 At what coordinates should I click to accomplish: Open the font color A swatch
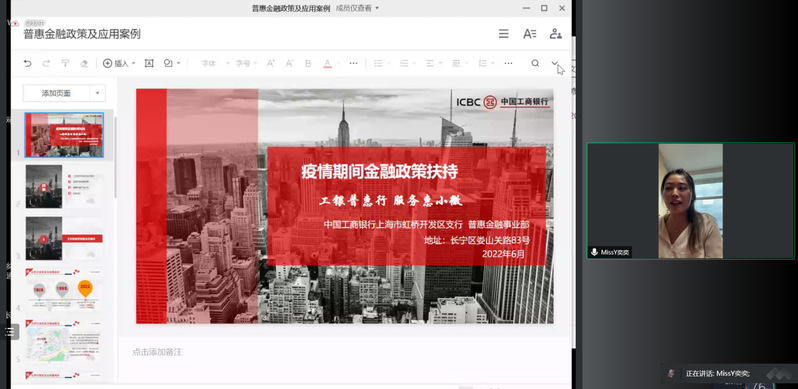(x=328, y=63)
